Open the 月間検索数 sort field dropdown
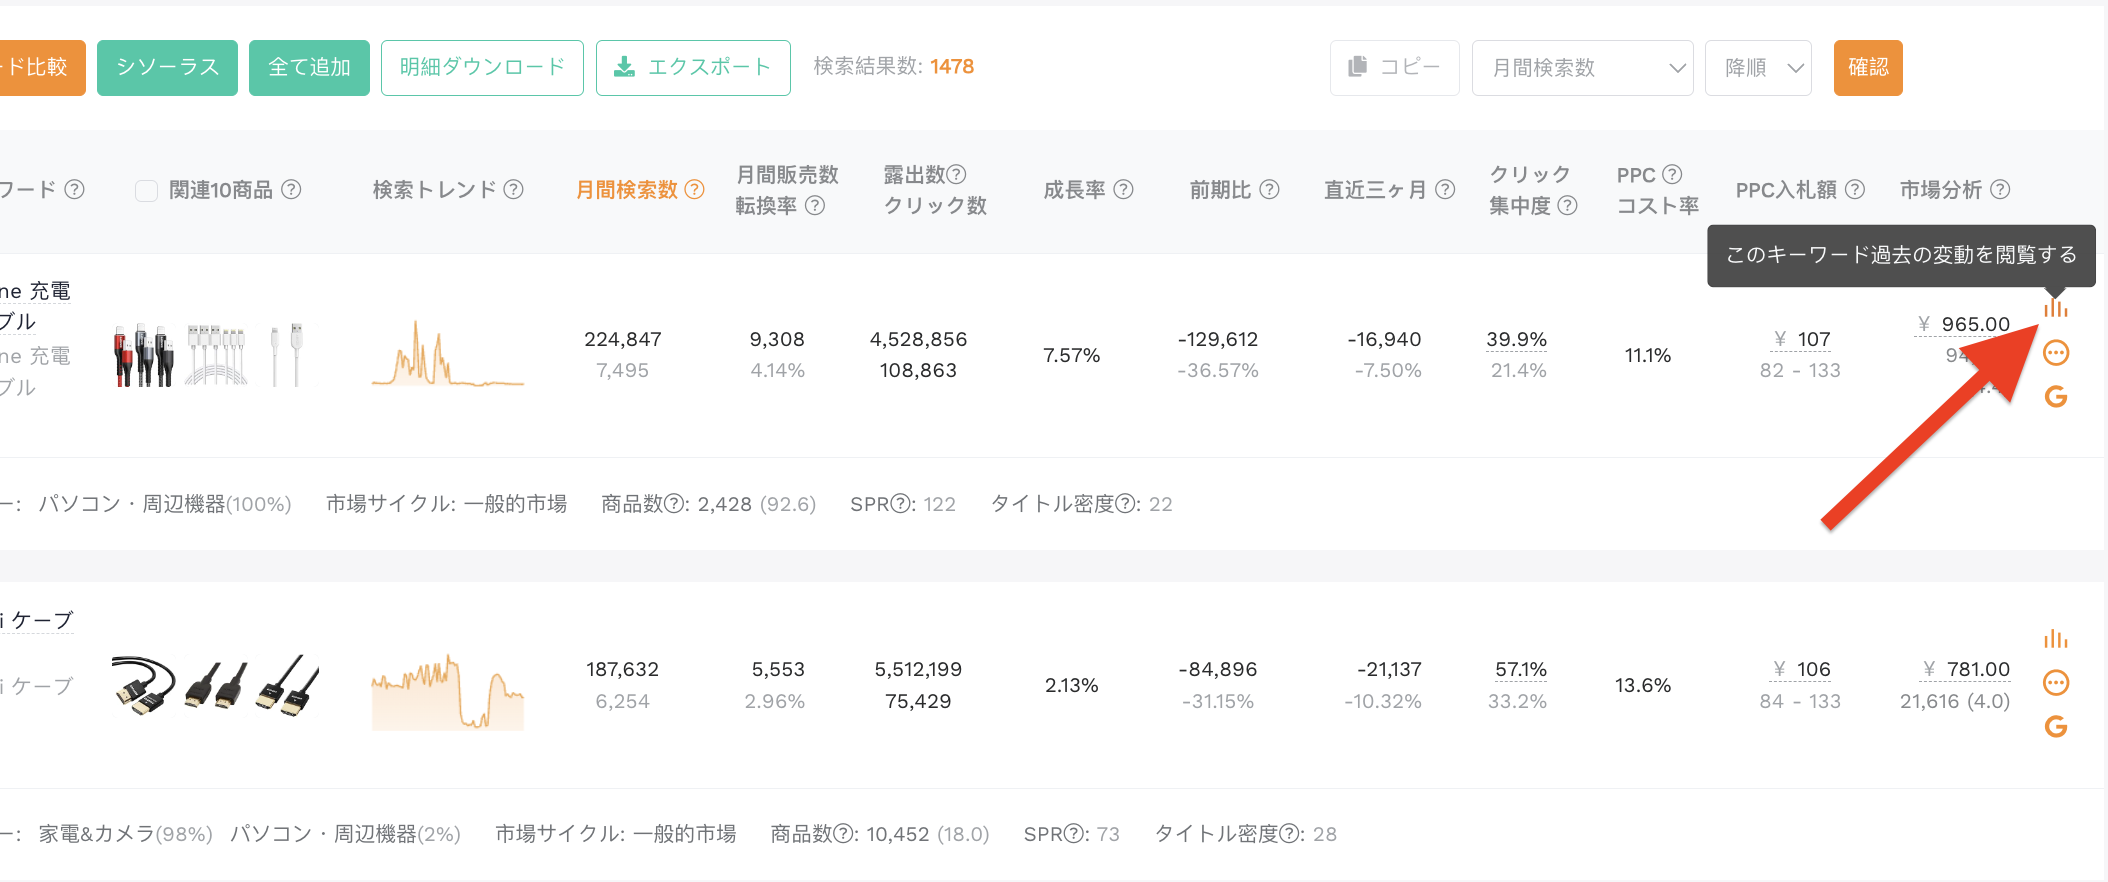 coord(1582,68)
